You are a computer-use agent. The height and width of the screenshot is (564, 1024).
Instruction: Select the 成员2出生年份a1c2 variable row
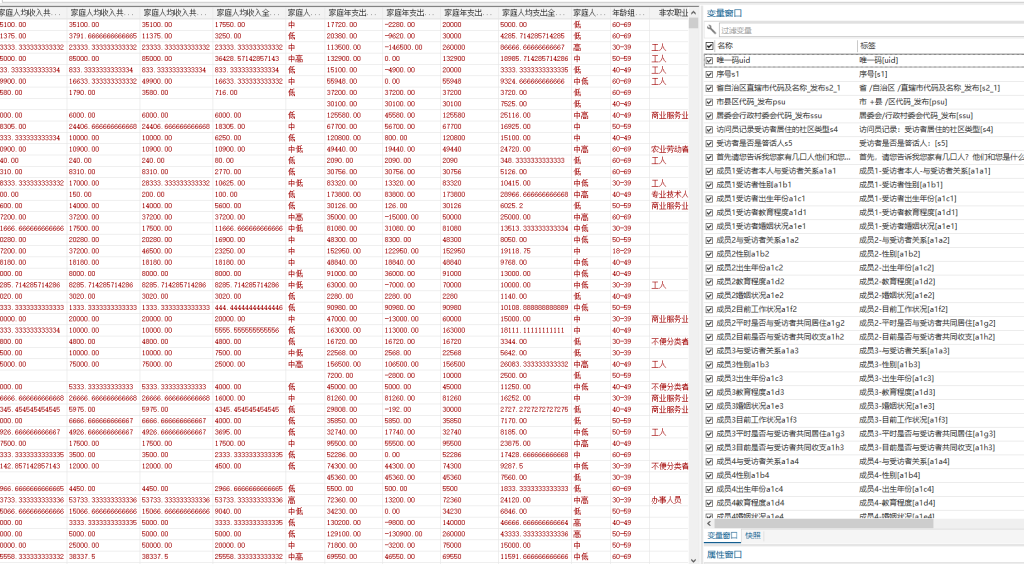tap(865, 268)
